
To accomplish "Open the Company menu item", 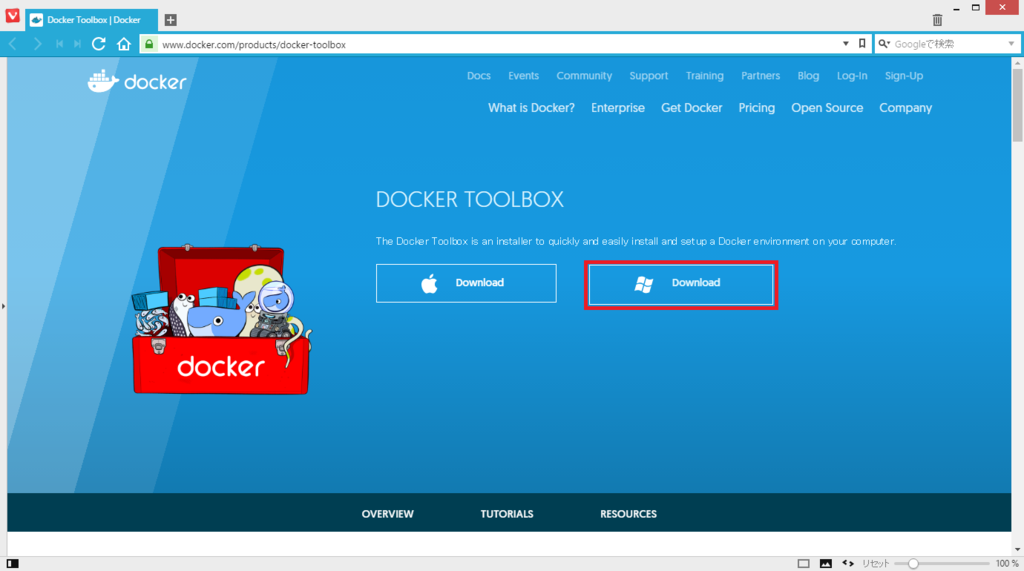I will pos(905,108).
